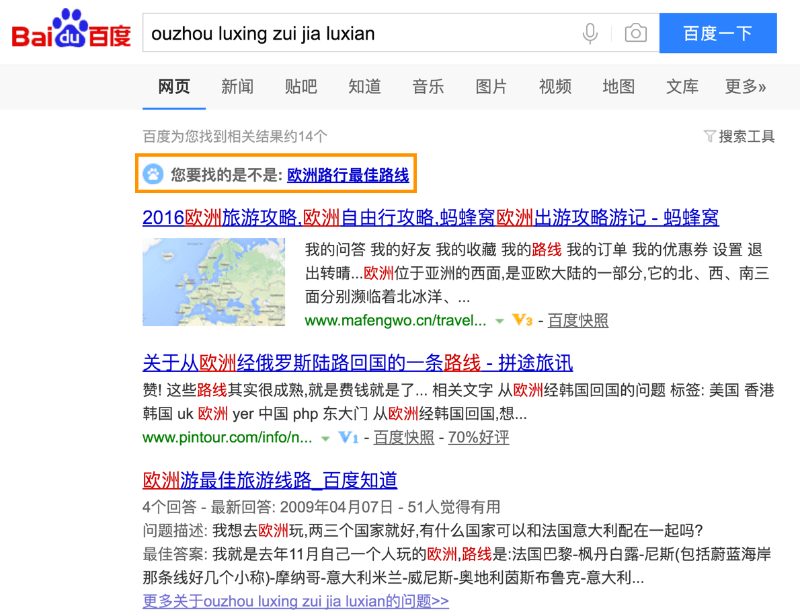Activate voice search microphone icon
Image resolution: width=800 pixels, height=616 pixels.
(x=589, y=32)
